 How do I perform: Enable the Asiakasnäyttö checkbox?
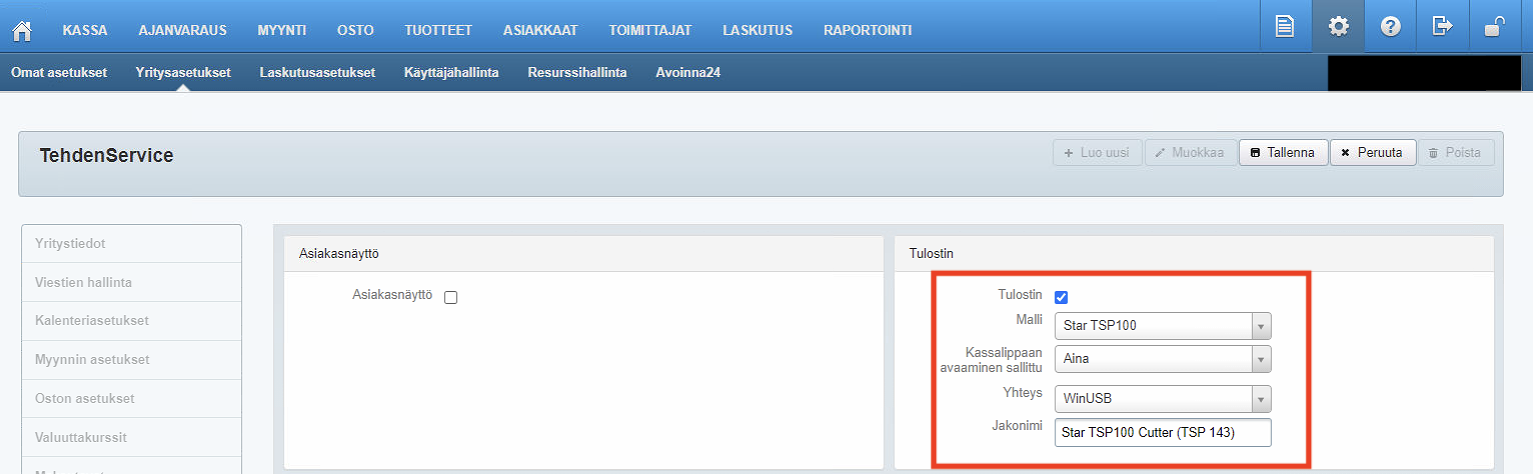pos(451,297)
